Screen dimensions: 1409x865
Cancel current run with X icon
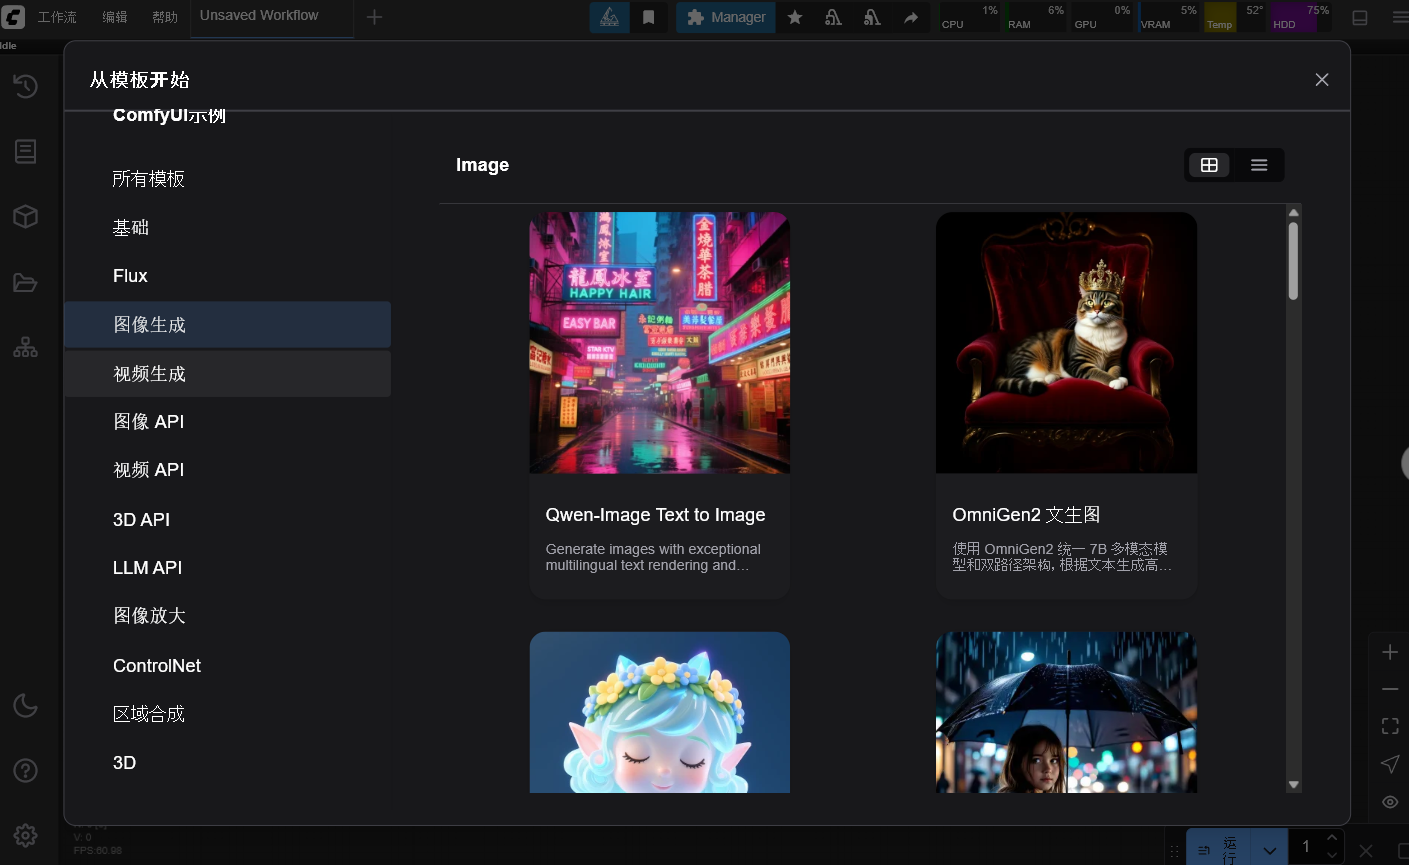pos(1366,850)
